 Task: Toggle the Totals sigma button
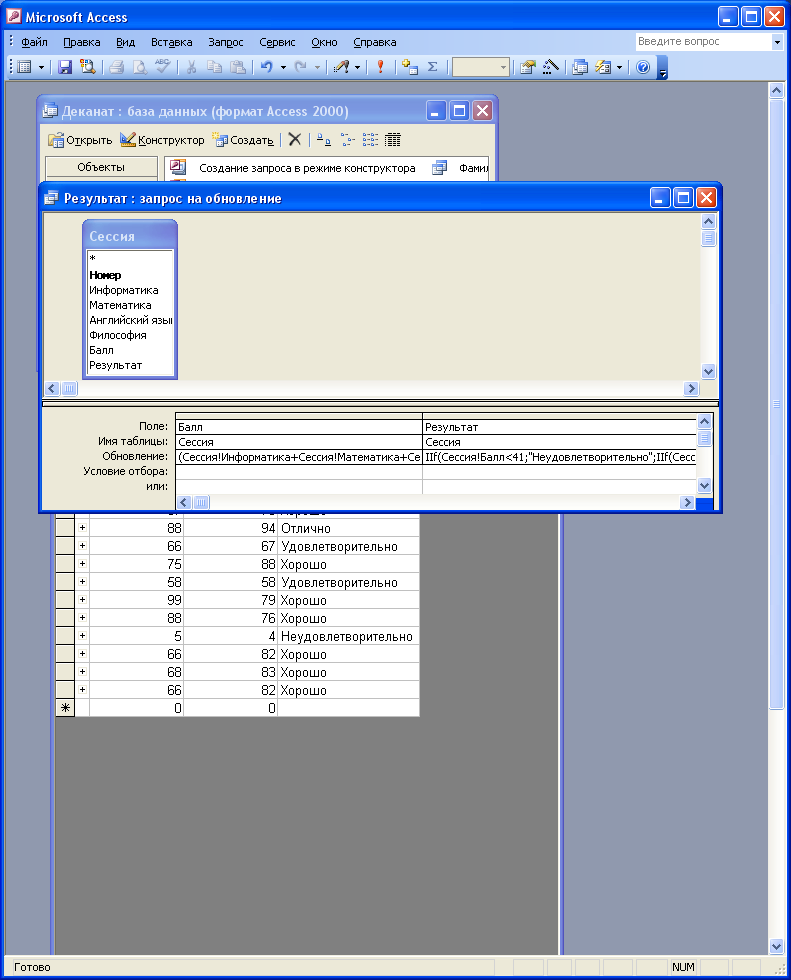click(x=432, y=67)
